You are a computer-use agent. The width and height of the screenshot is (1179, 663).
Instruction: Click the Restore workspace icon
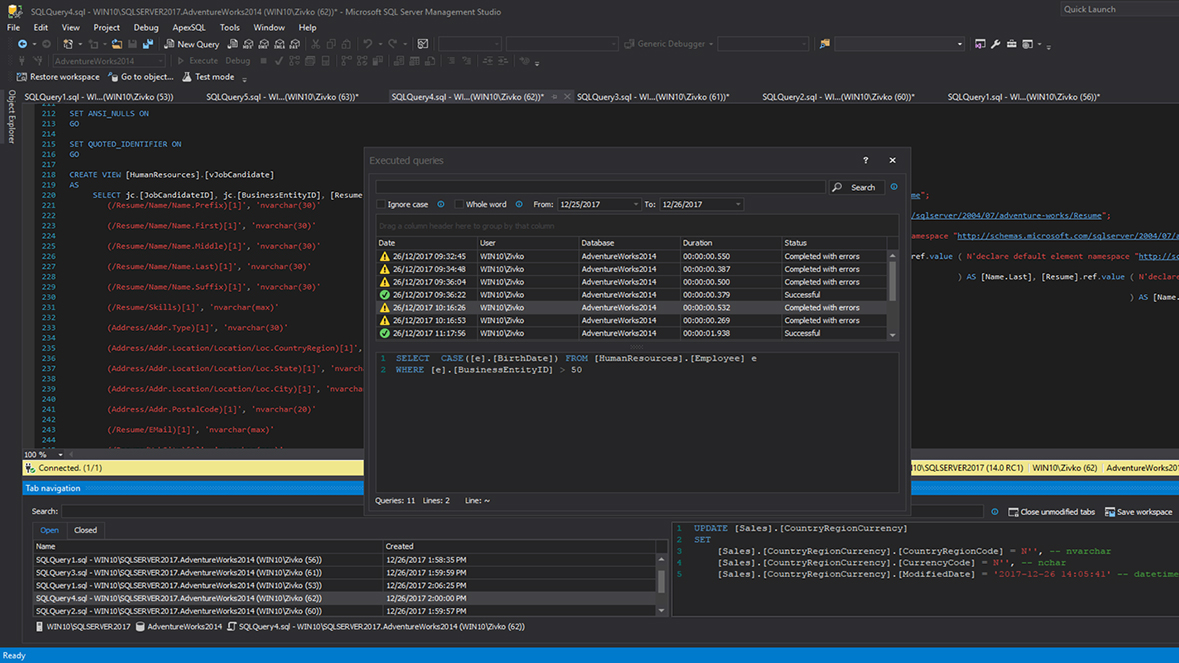pos(22,77)
